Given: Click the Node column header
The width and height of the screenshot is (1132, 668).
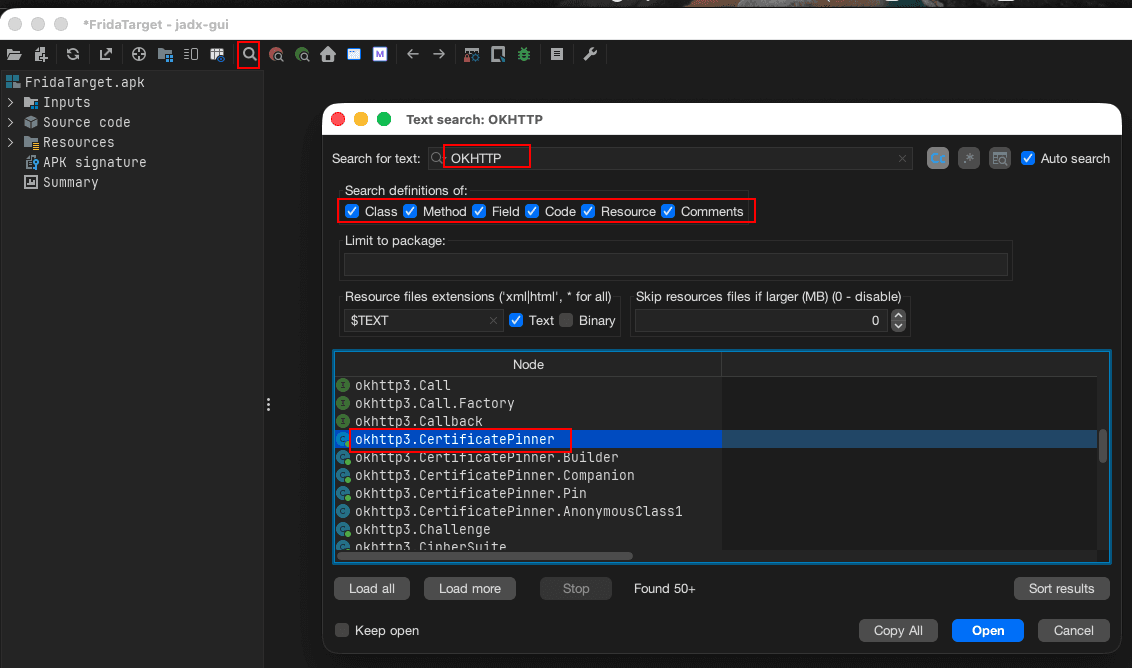Looking at the screenshot, I should click(528, 365).
